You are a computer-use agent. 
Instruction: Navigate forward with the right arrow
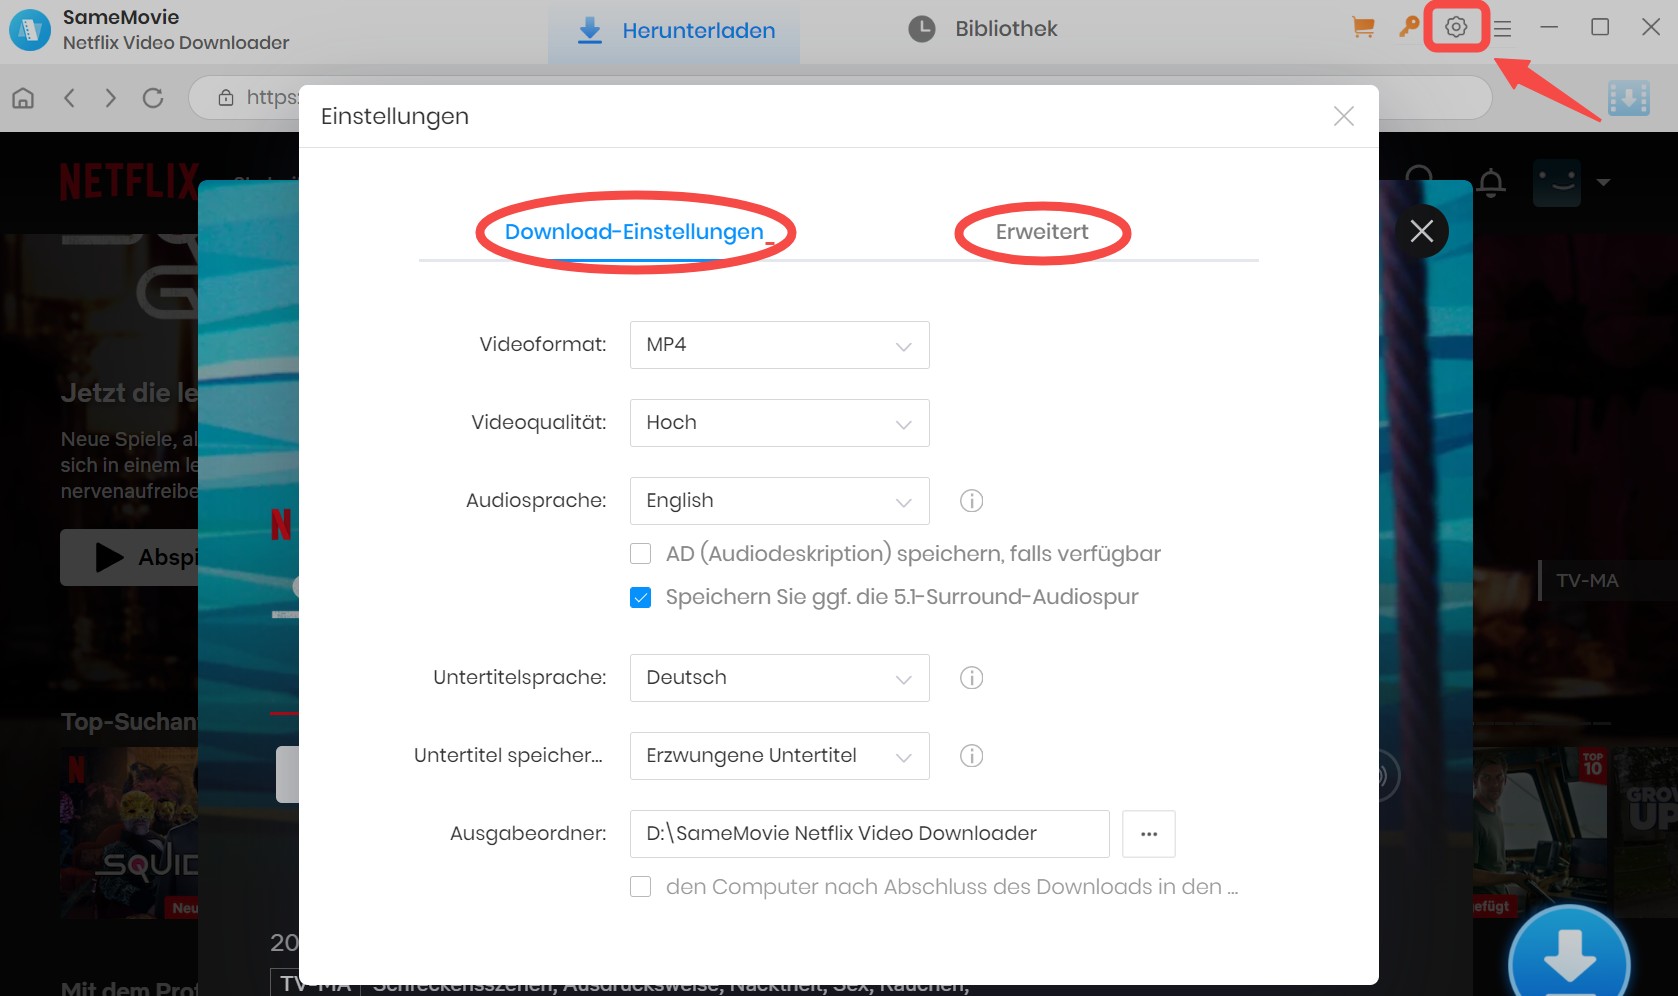coord(110,98)
